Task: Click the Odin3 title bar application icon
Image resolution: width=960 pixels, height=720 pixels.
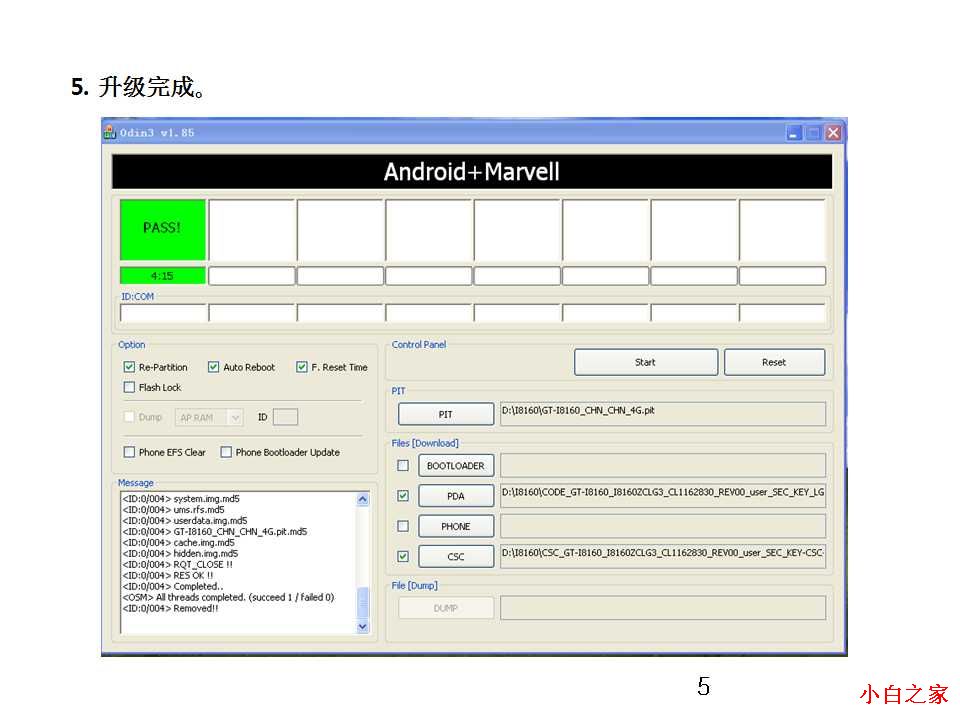Action: tap(110, 132)
